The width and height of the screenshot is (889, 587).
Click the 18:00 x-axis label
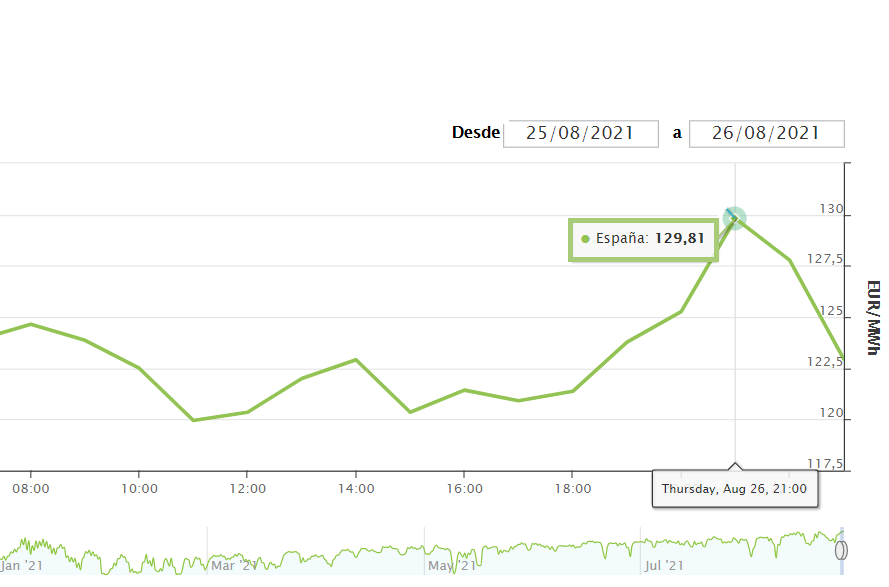573,489
